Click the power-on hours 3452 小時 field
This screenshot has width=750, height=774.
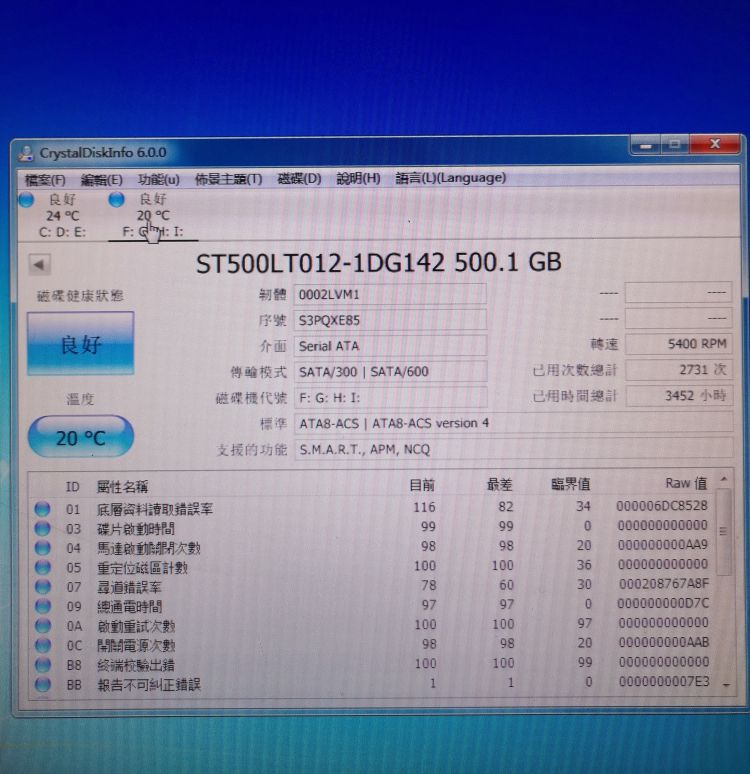click(679, 395)
